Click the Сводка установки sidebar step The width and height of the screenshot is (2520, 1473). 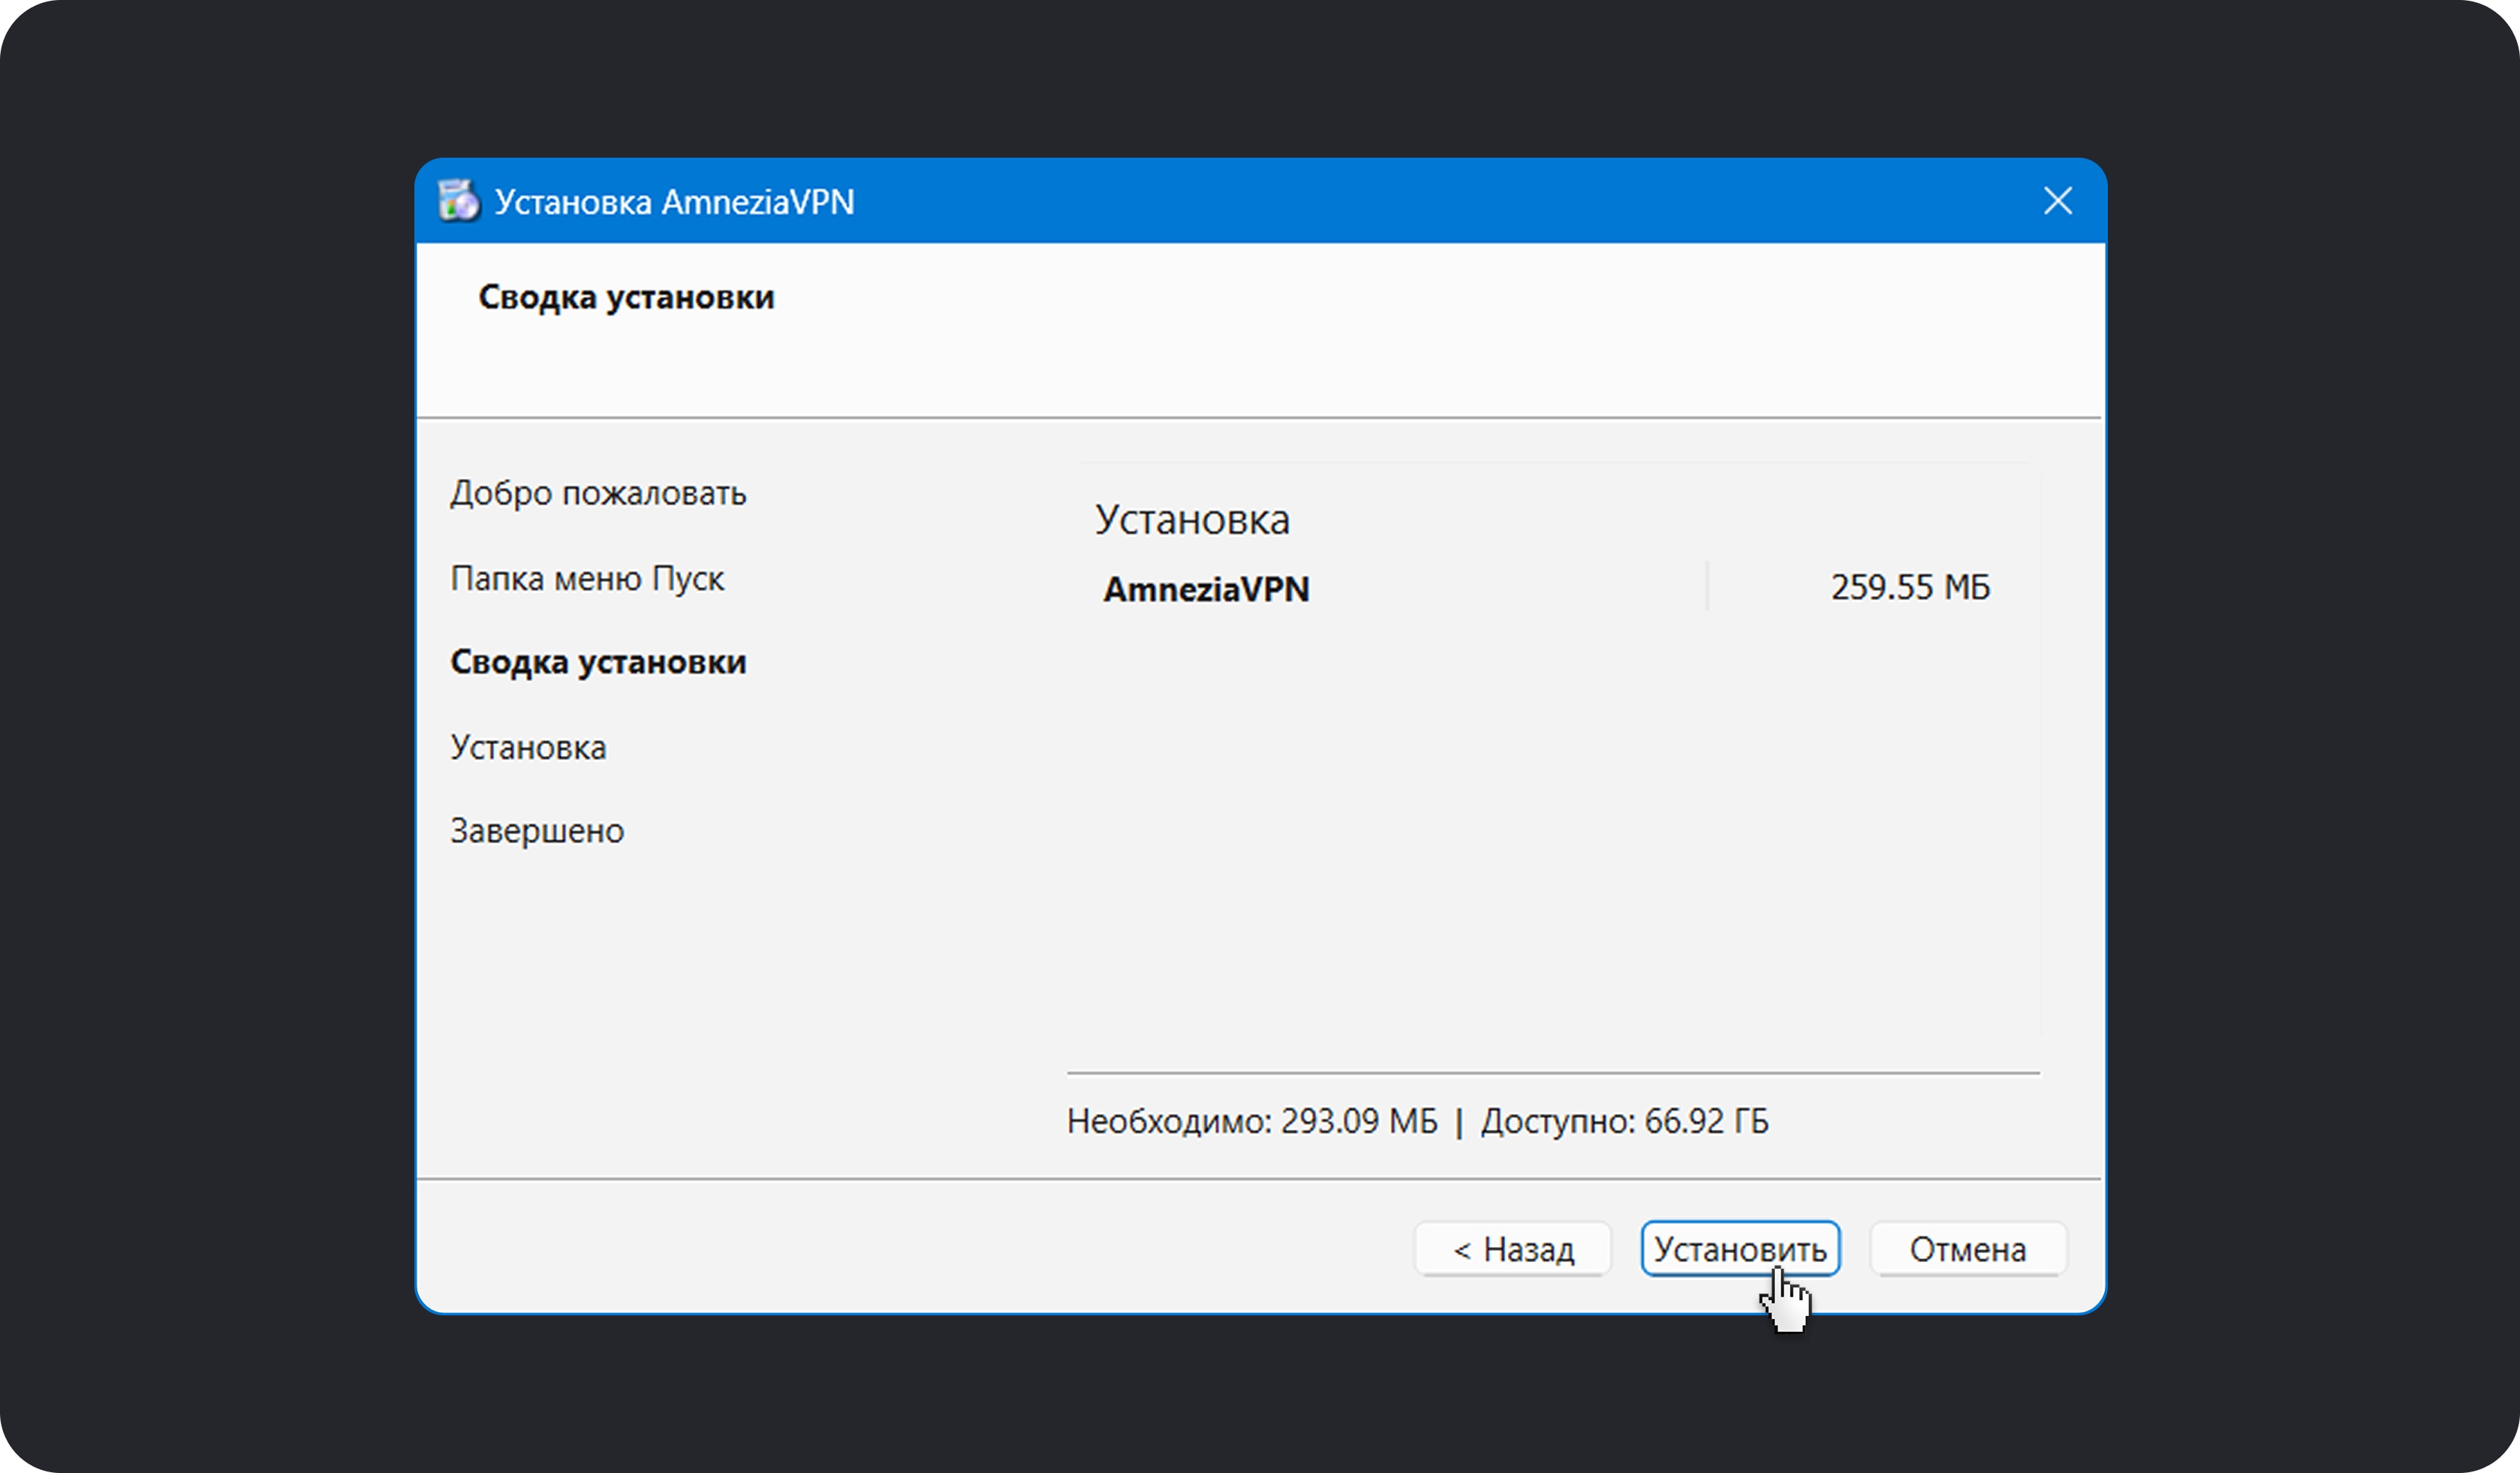(x=598, y=662)
